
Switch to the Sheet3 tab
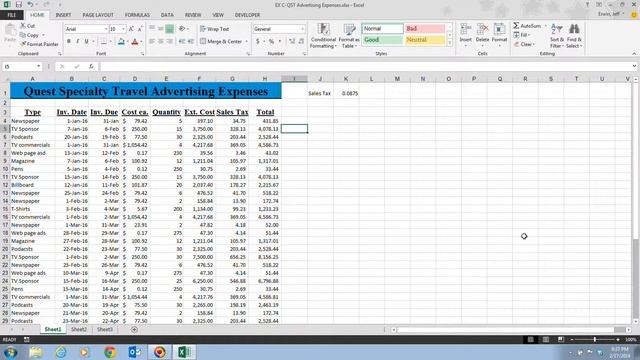104,329
